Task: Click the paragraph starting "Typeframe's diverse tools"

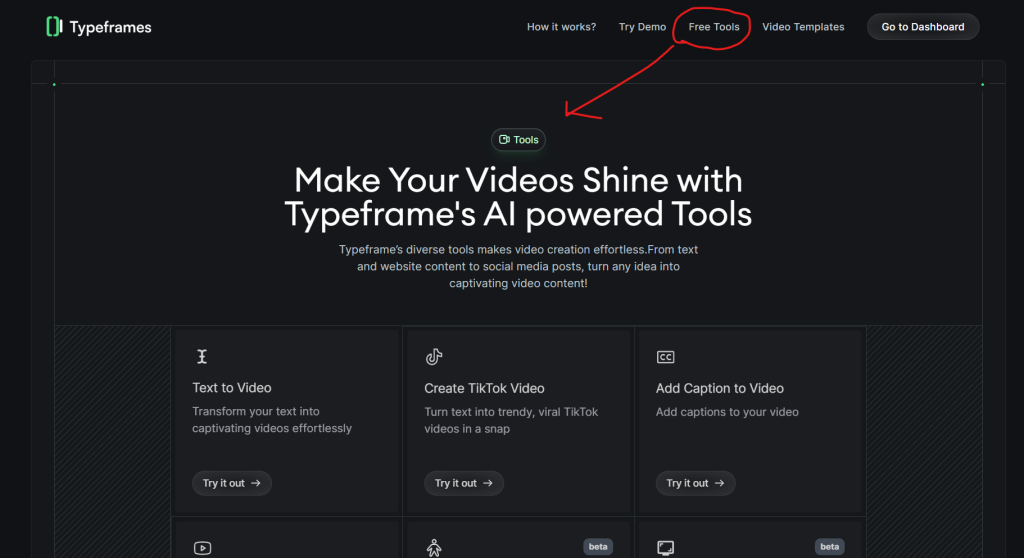Action: (518, 266)
